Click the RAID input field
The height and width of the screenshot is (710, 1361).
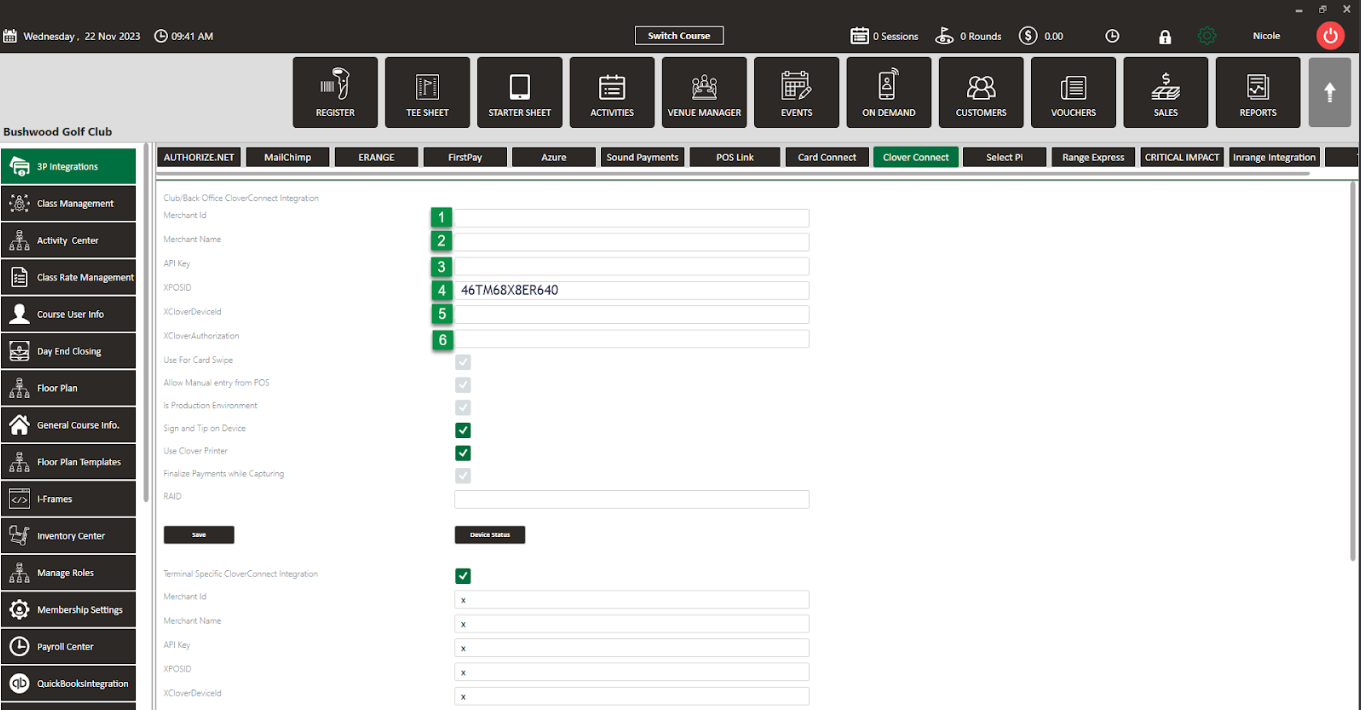coord(631,499)
